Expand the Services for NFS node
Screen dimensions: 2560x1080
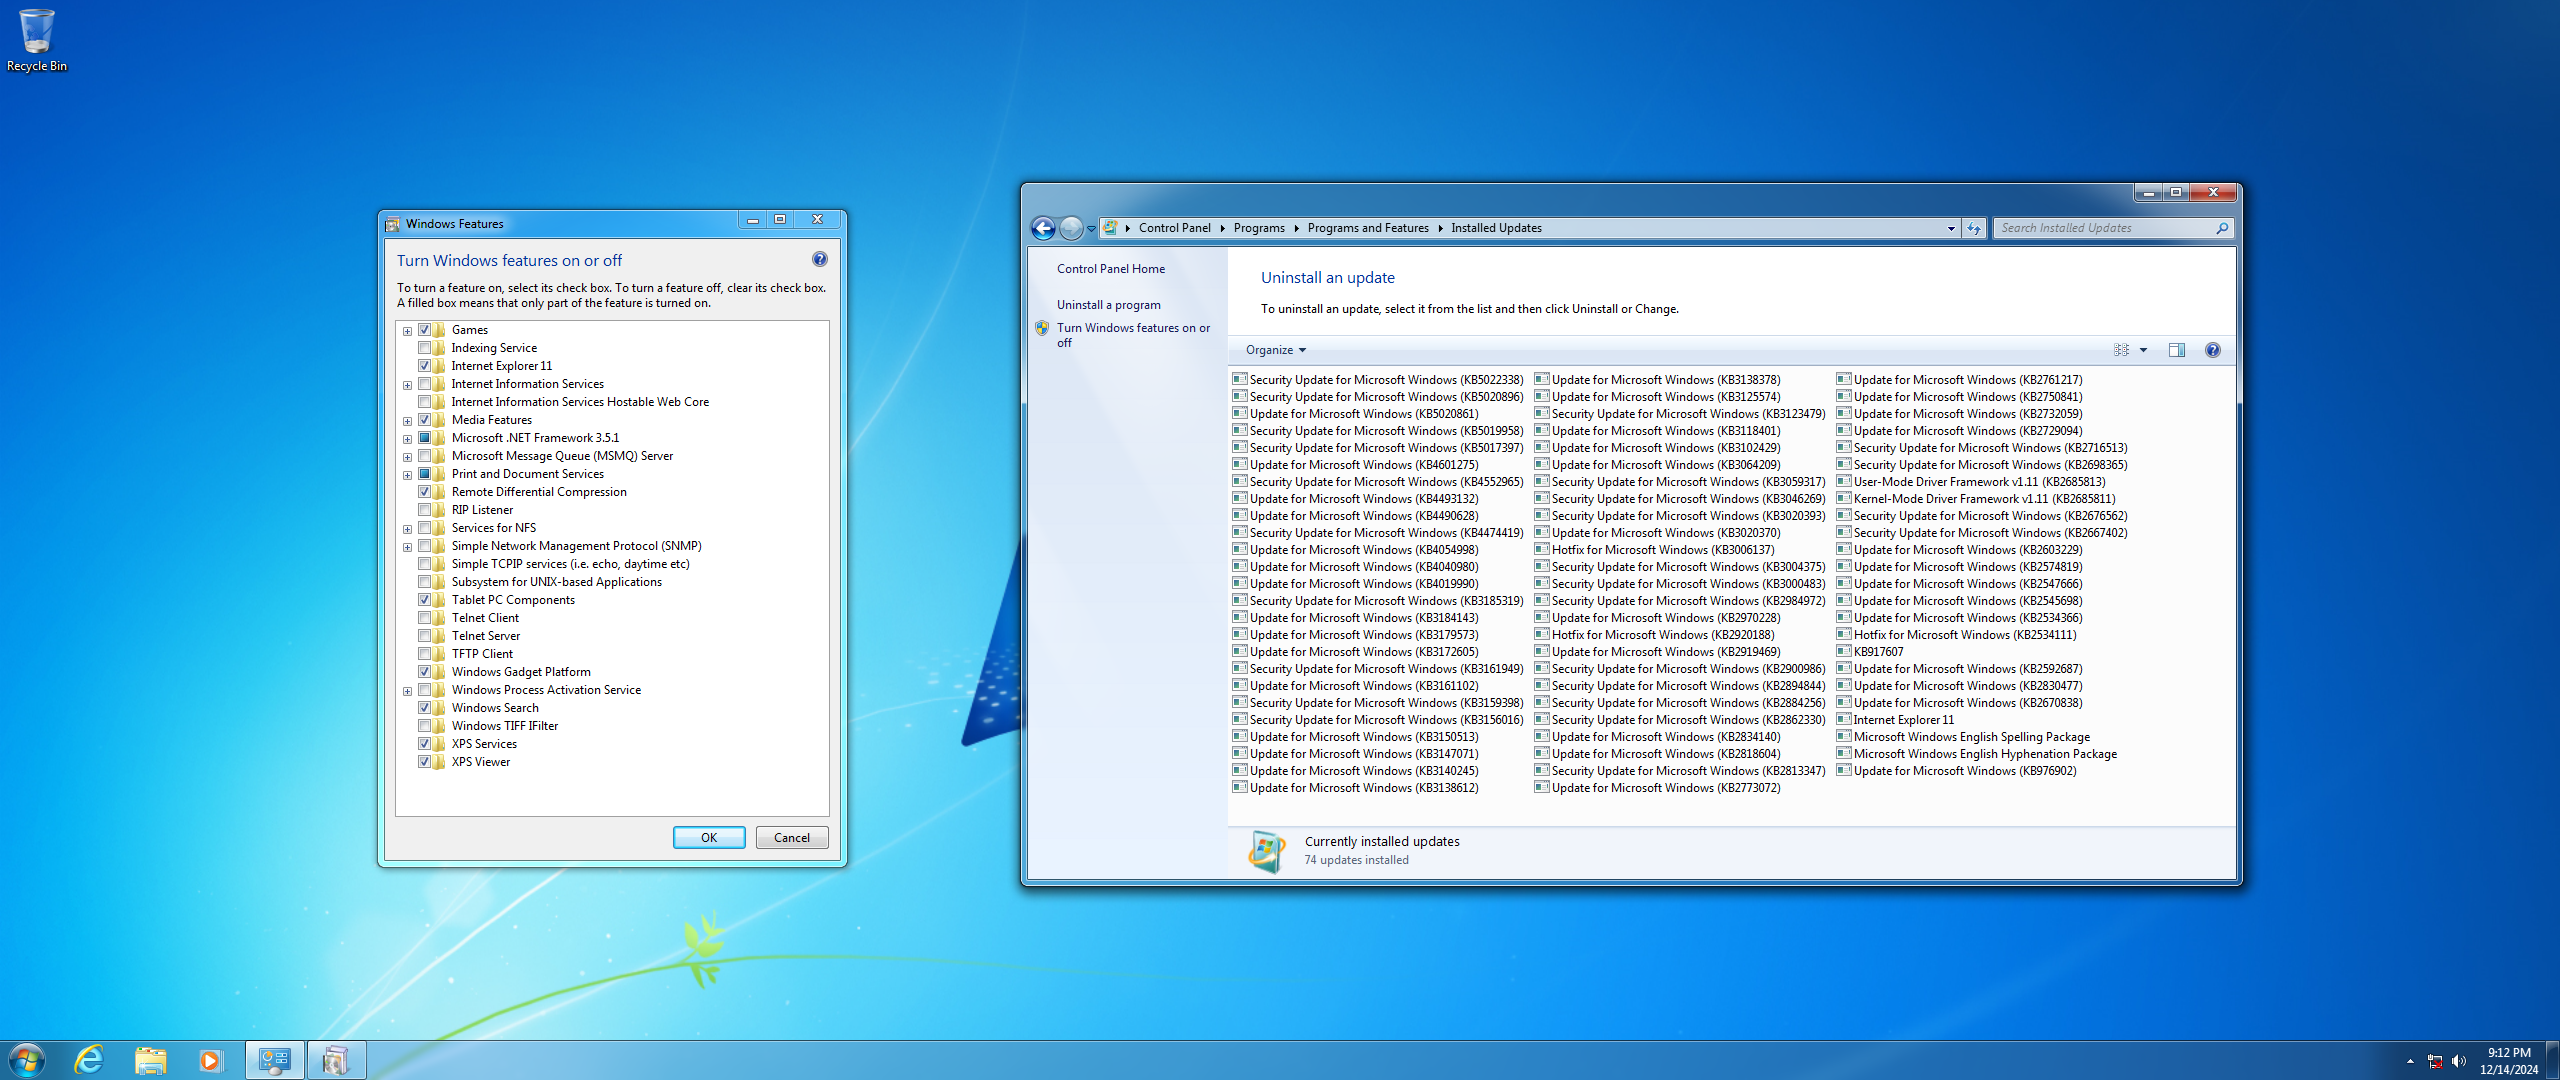pos(407,529)
